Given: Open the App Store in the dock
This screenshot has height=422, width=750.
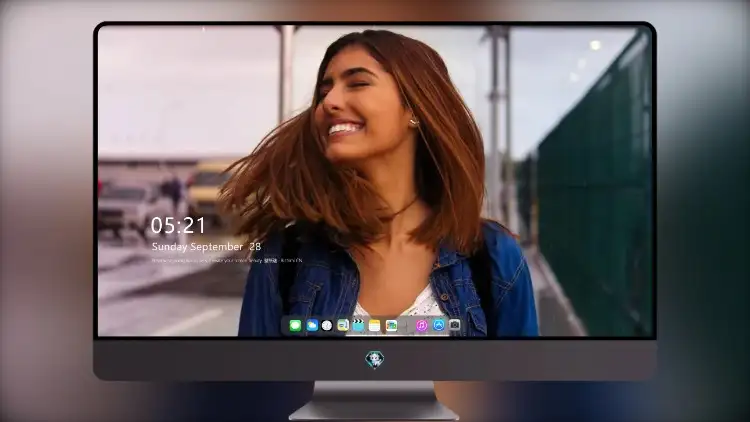Looking at the screenshot, I should [439, 325].
